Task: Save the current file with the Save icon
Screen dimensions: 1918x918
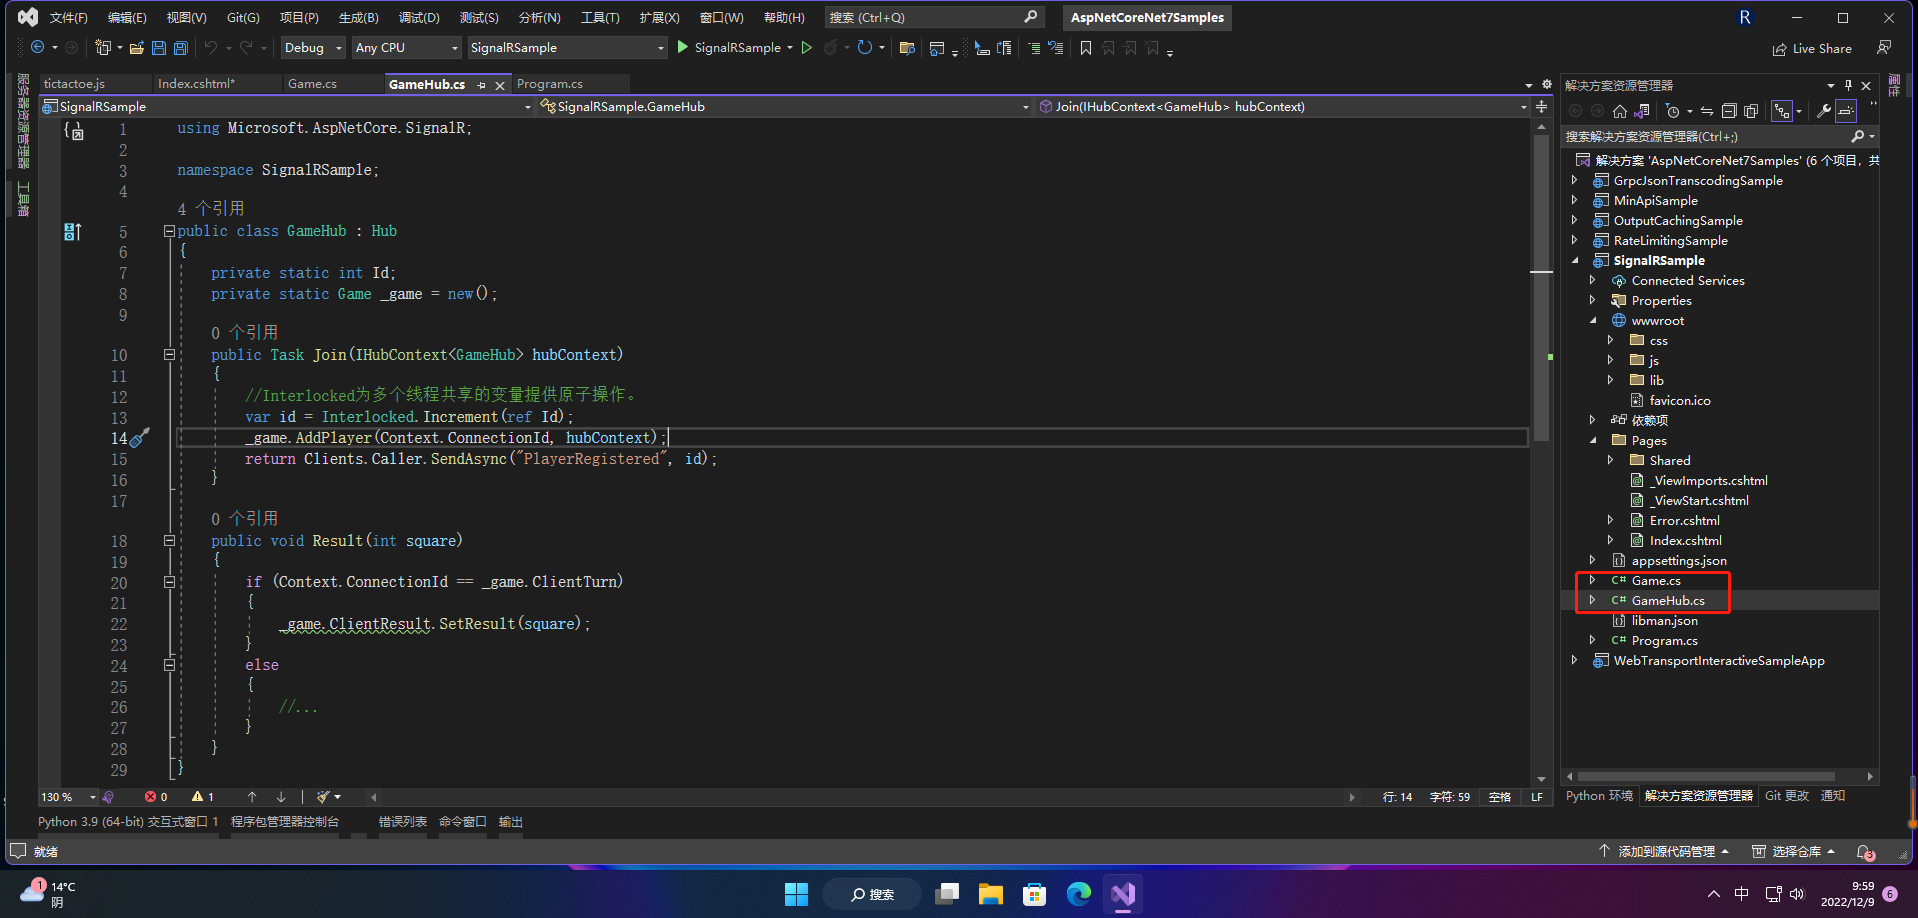Action: pos(159,48)
